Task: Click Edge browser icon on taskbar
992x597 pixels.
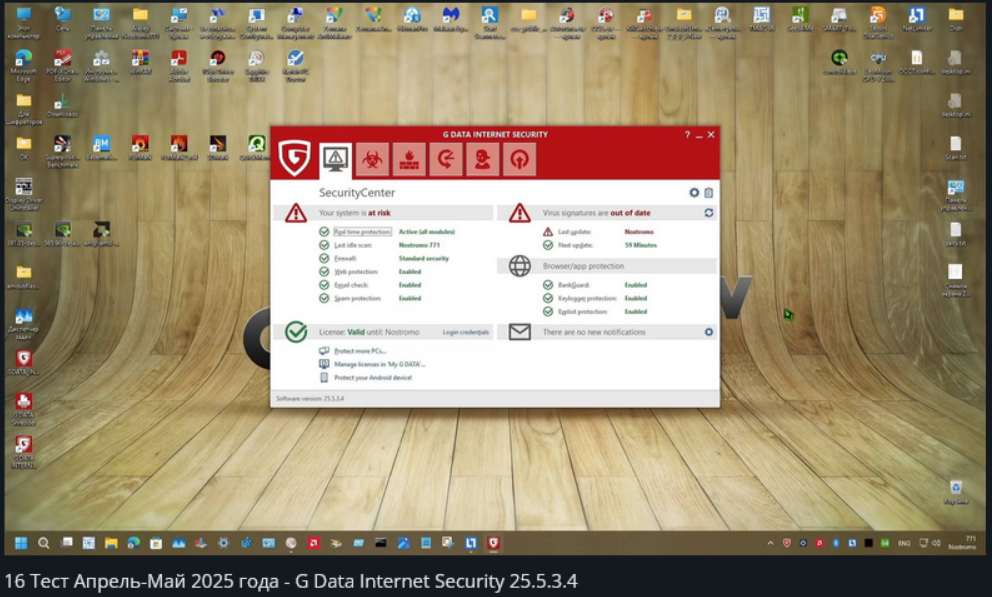Action: click(x=133, y=543)
